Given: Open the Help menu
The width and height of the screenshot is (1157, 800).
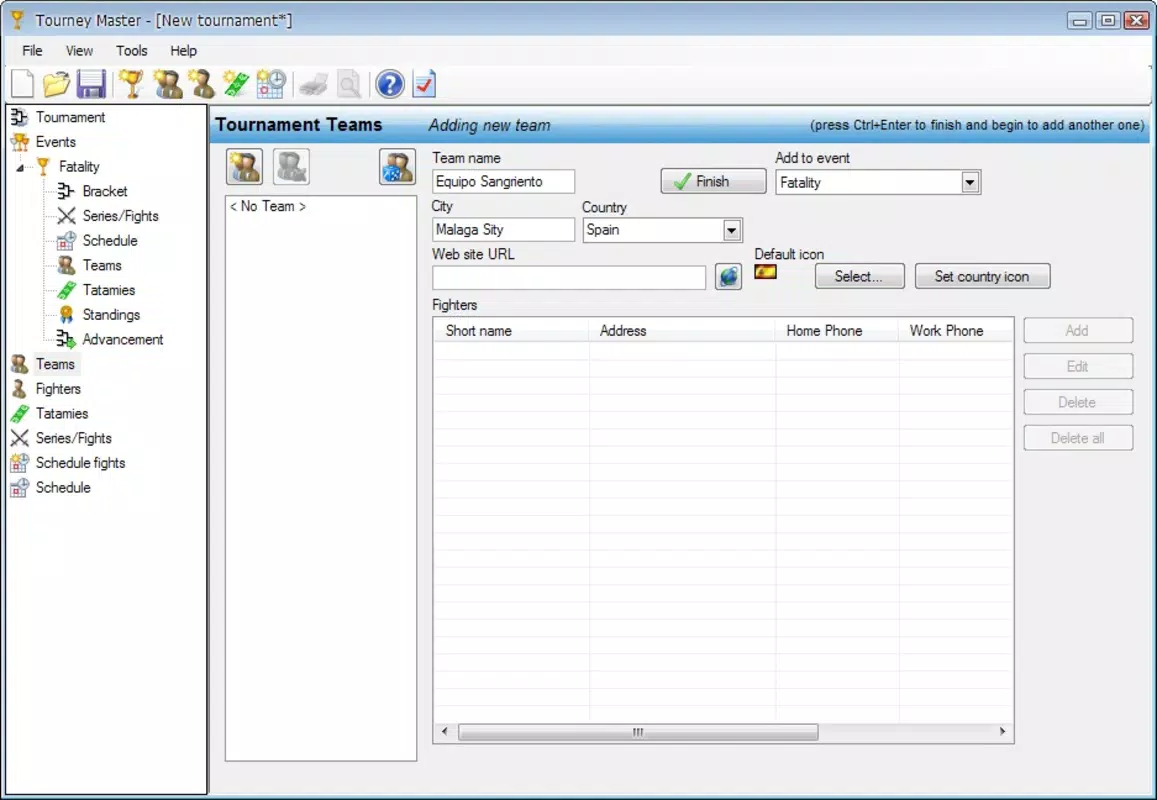Looking at the screenshot, I should [183, 51].
